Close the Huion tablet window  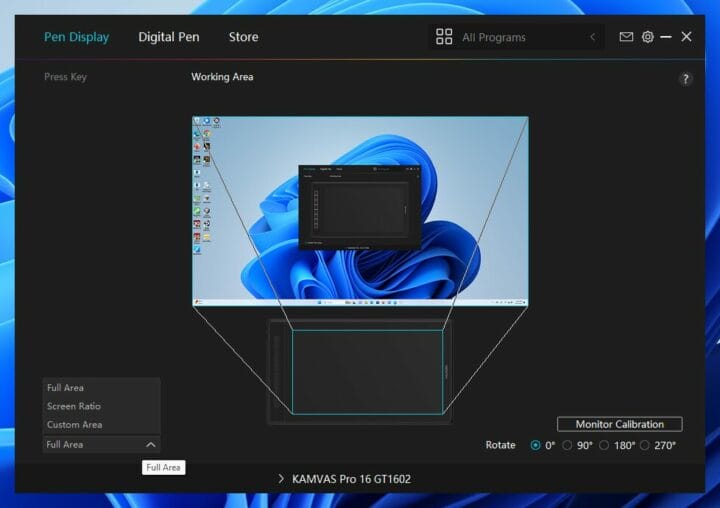(686, 37)
